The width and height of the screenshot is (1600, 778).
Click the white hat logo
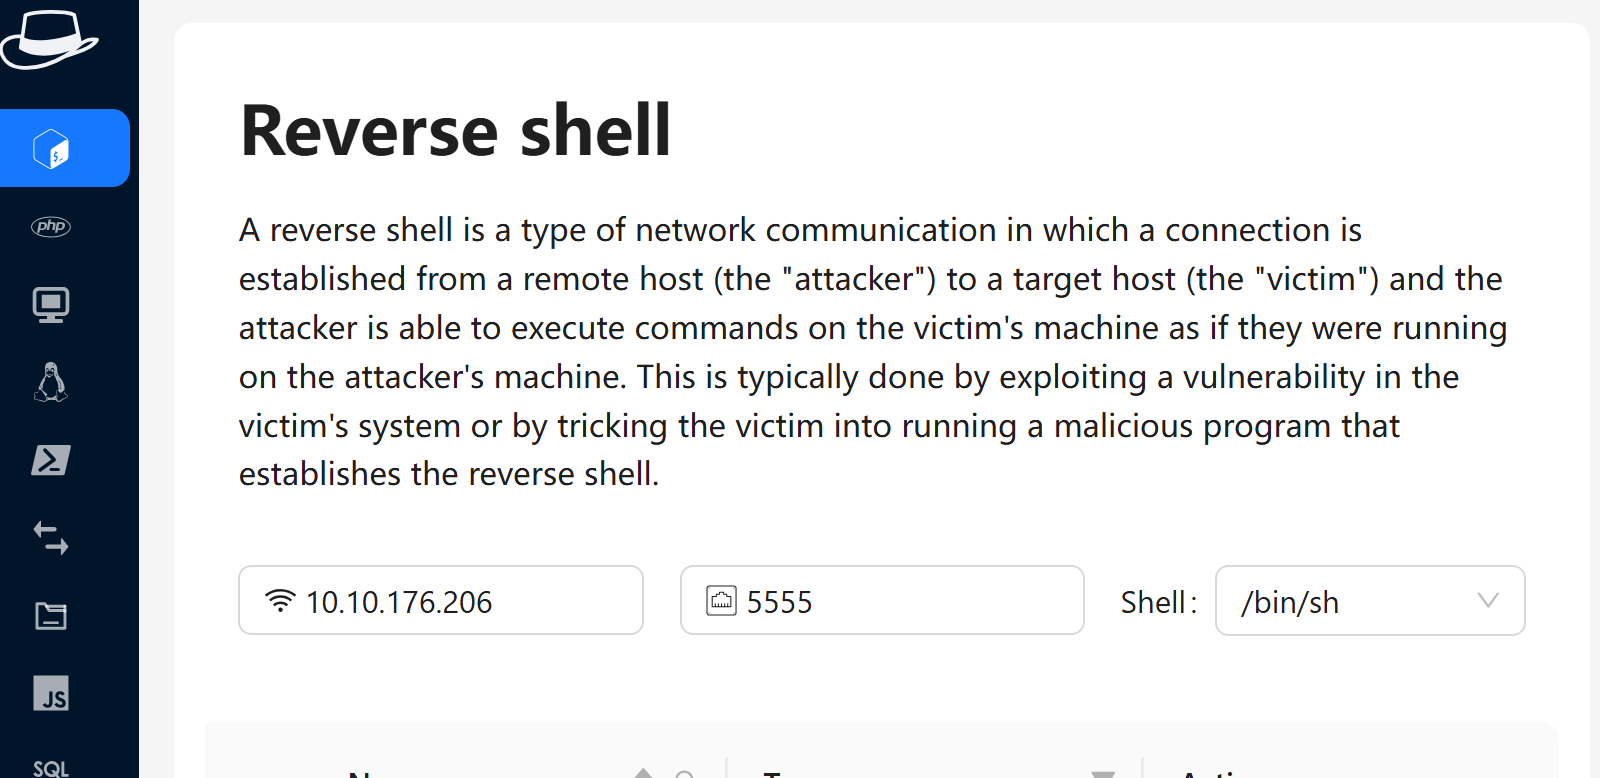click(49, 40)
